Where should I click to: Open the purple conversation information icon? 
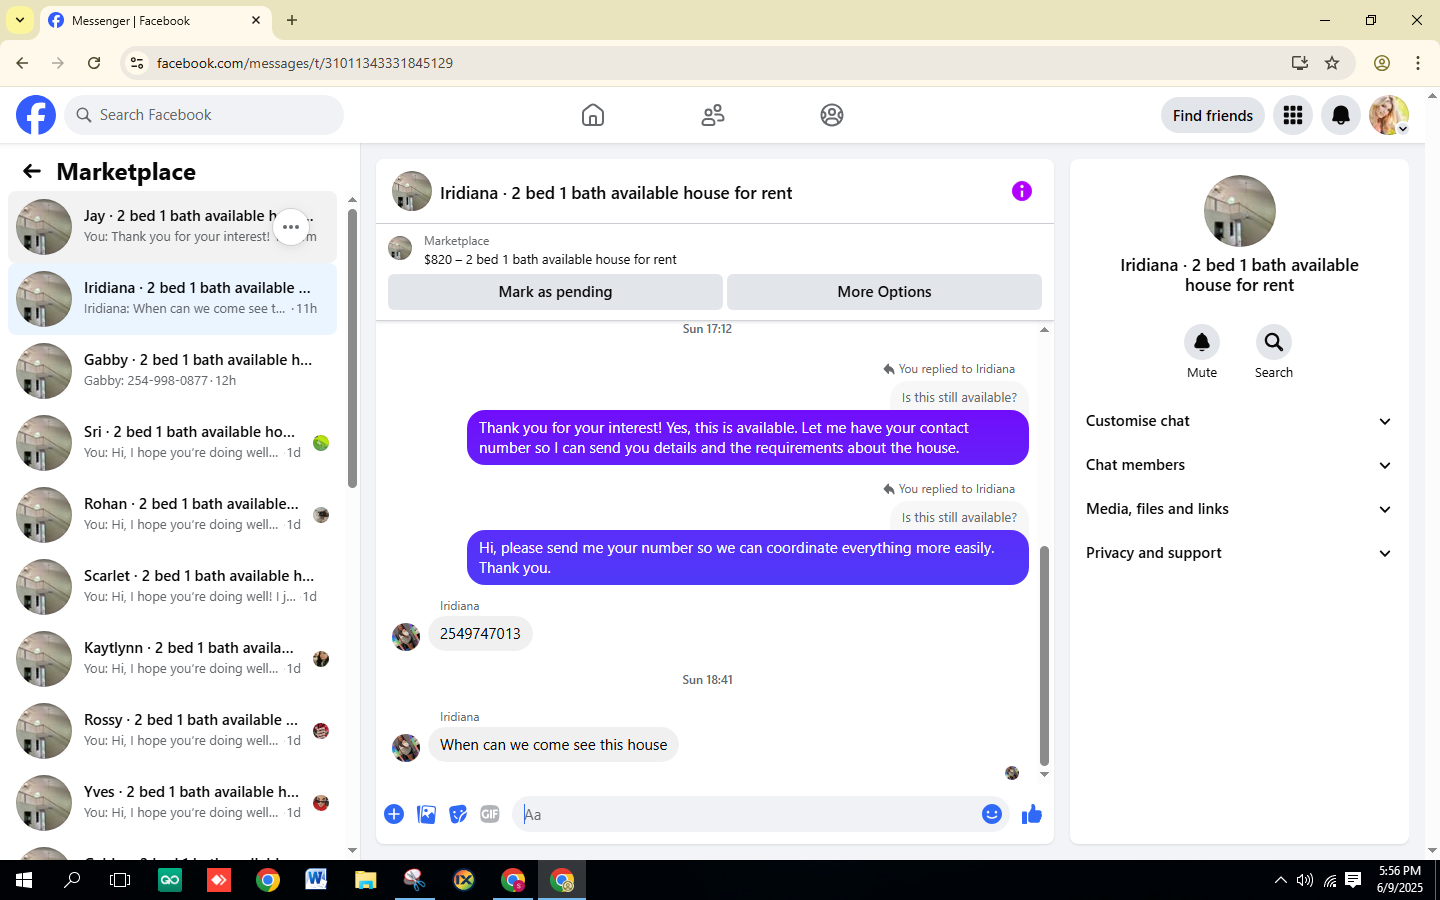[1021, 191]
